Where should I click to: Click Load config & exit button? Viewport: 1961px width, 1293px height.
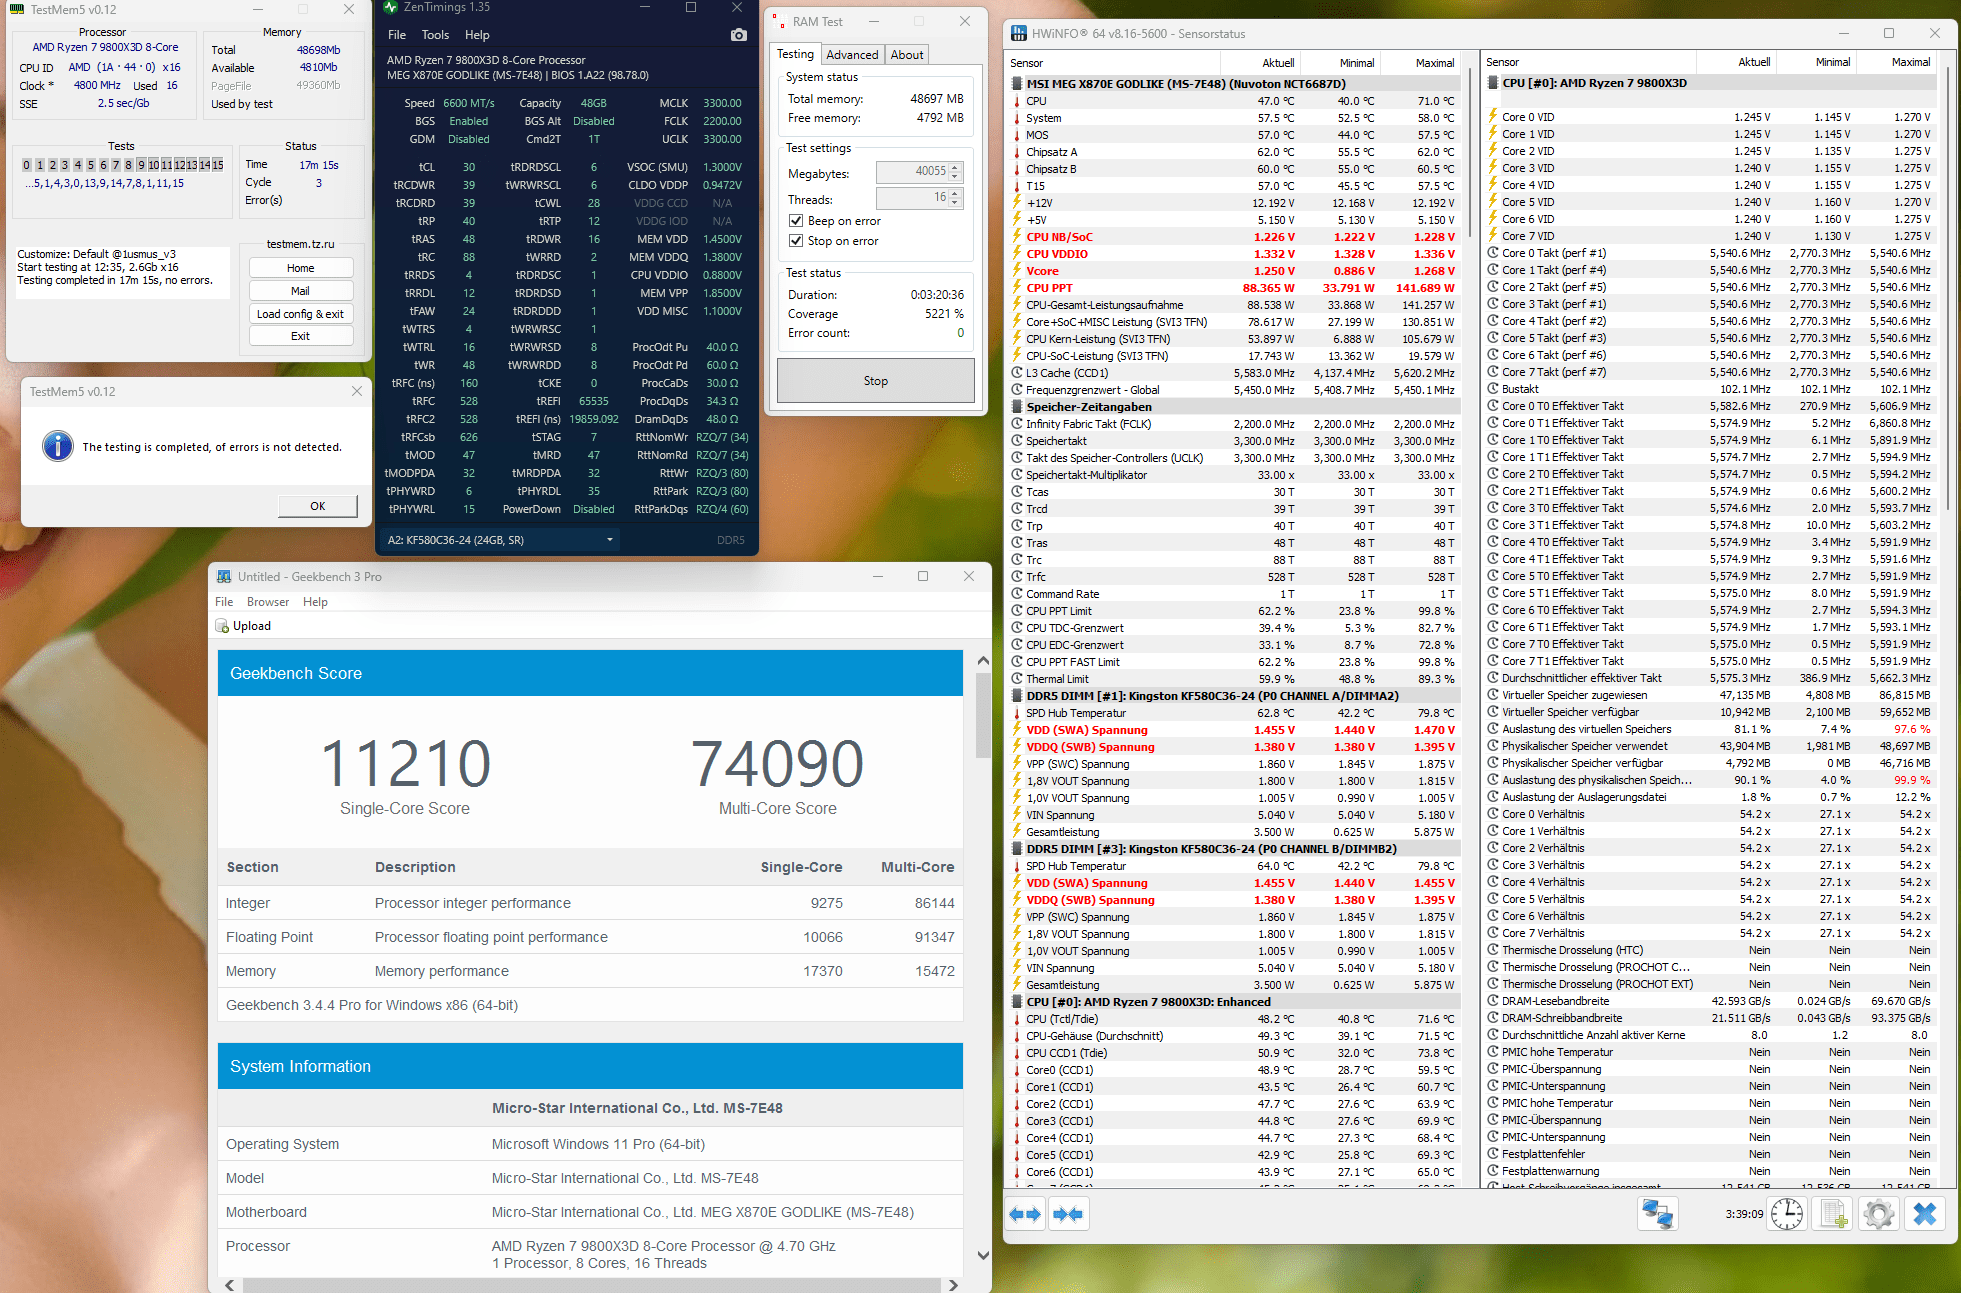coord(301,314)
